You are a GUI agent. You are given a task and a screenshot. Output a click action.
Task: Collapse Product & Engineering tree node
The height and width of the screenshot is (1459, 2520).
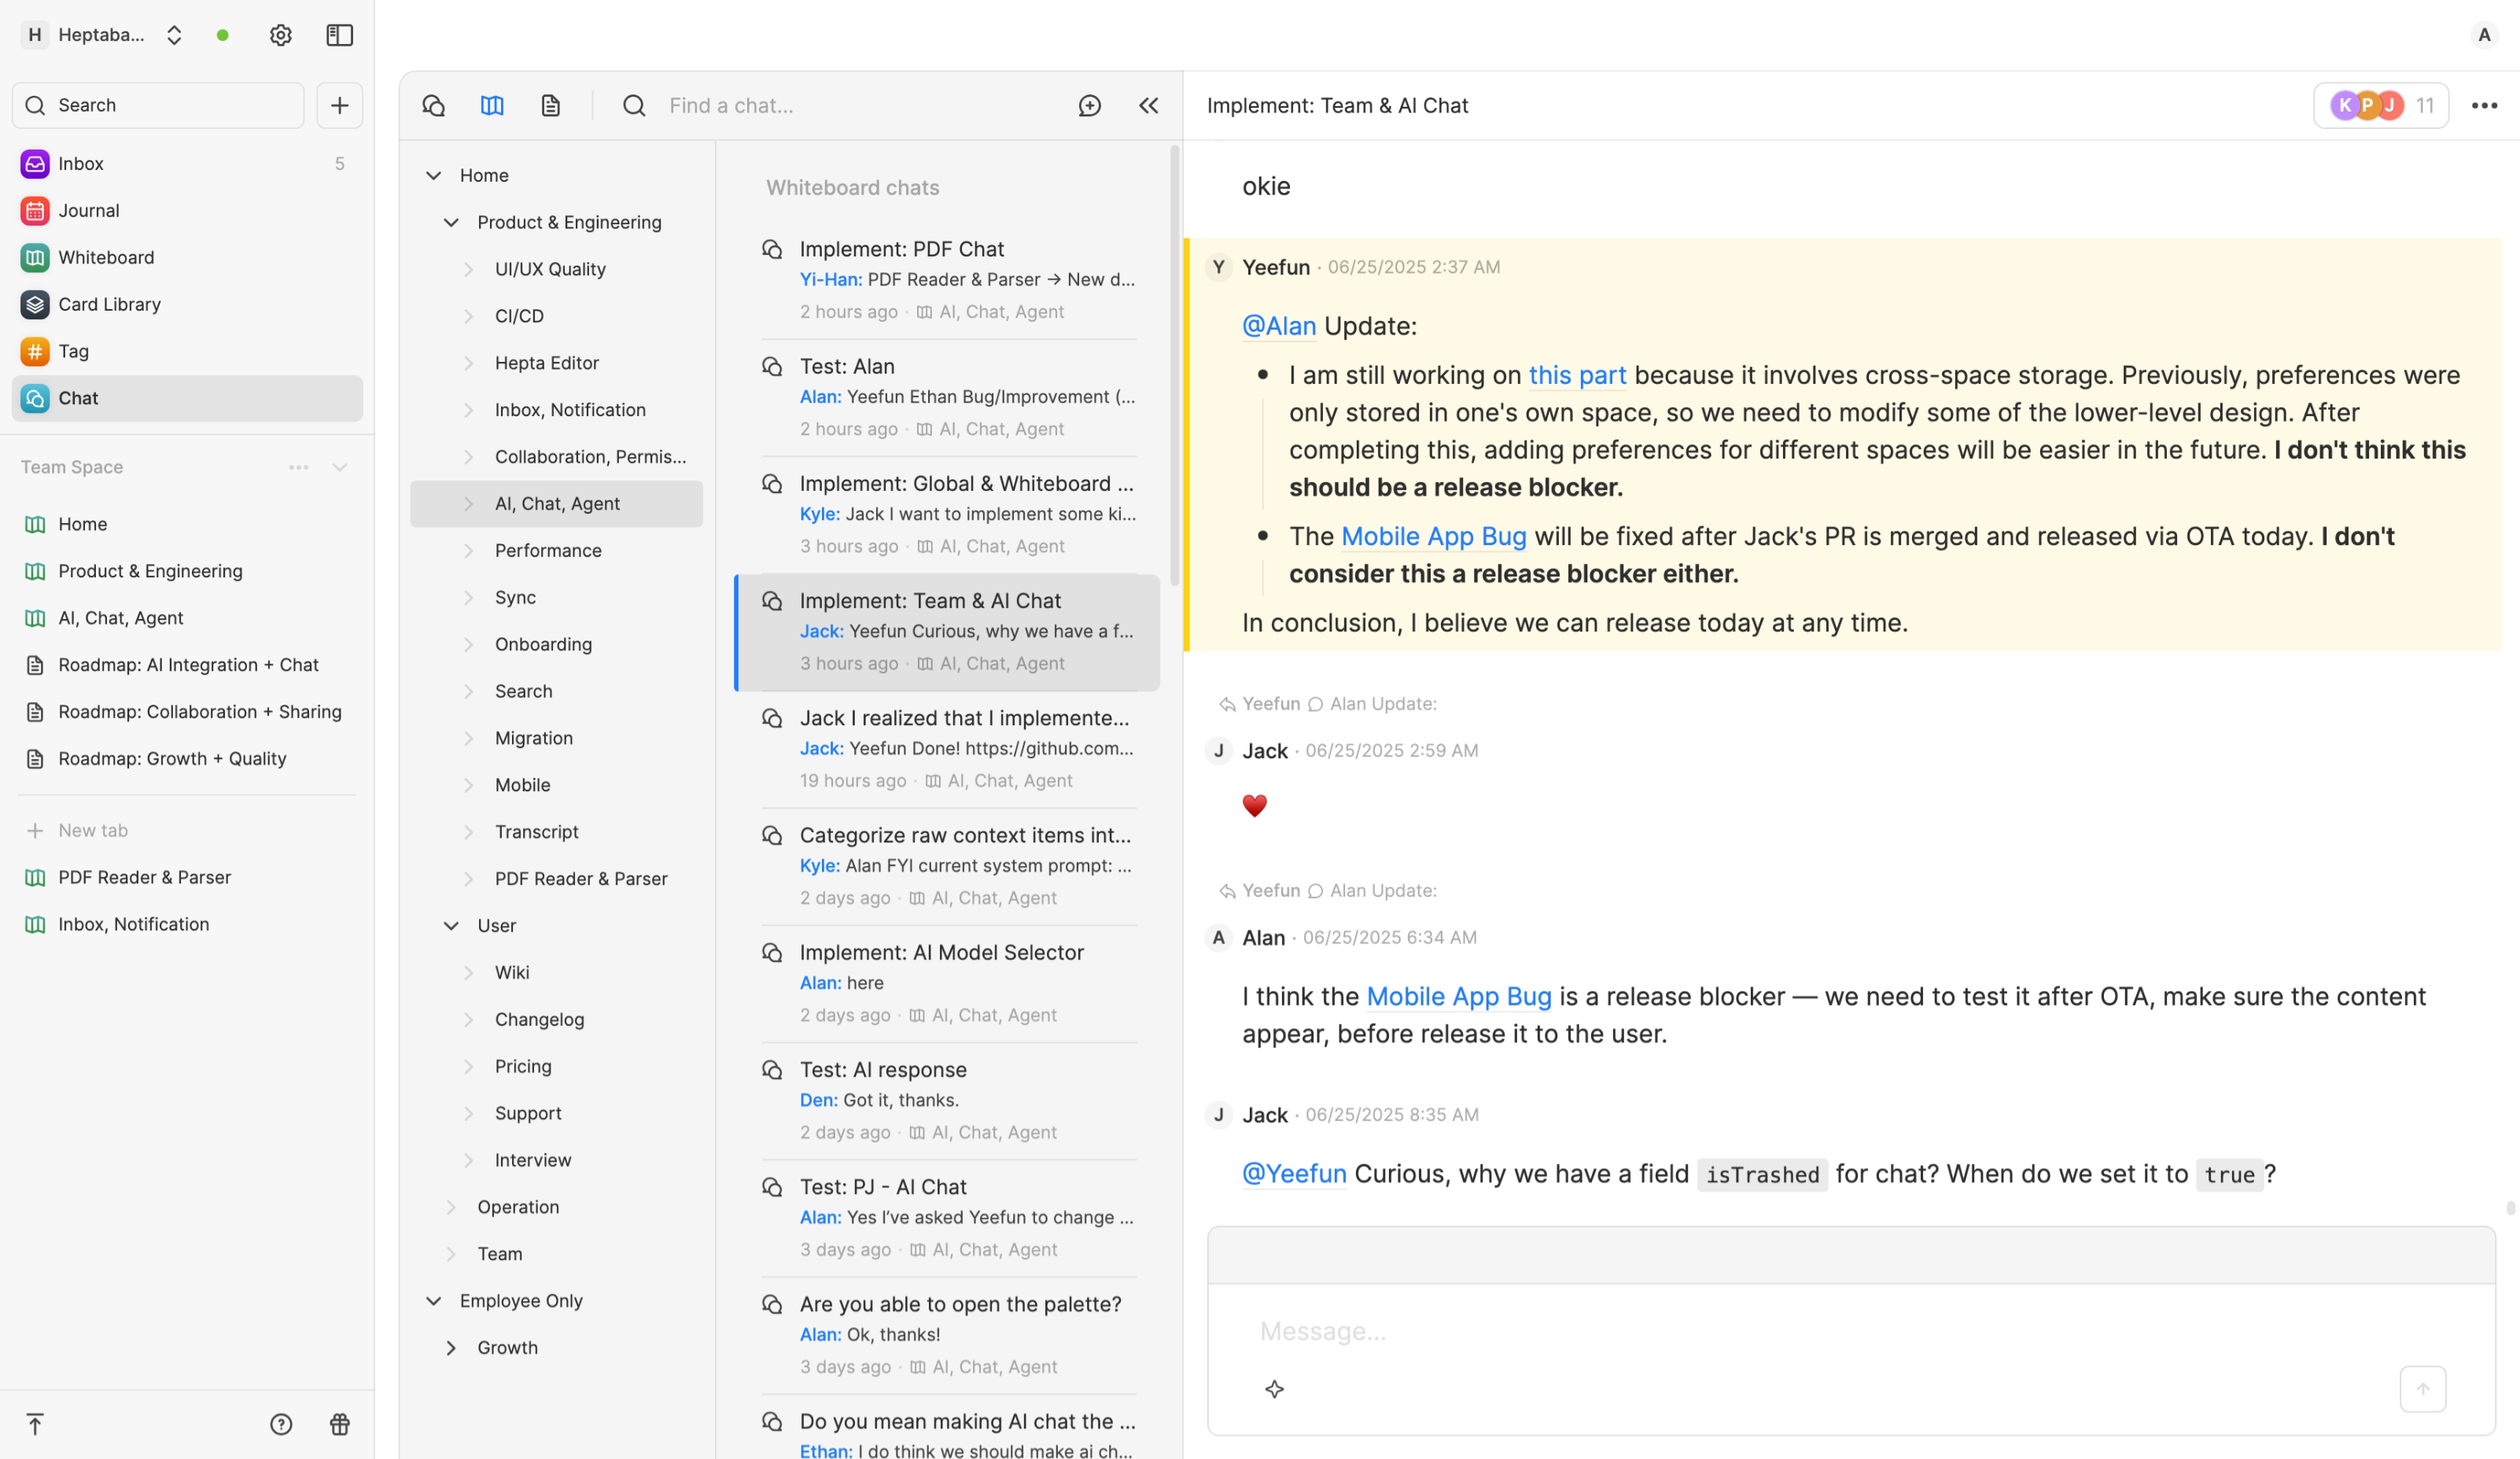pyautogui.click(x=451, y=222)
